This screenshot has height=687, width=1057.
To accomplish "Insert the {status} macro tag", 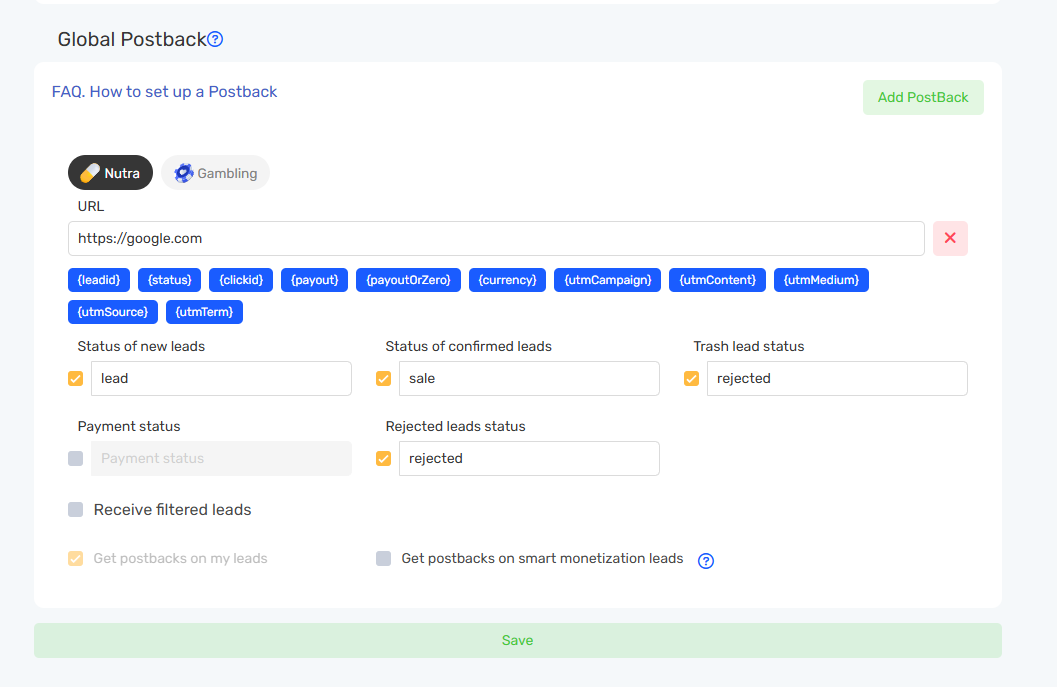I will 170,280.
